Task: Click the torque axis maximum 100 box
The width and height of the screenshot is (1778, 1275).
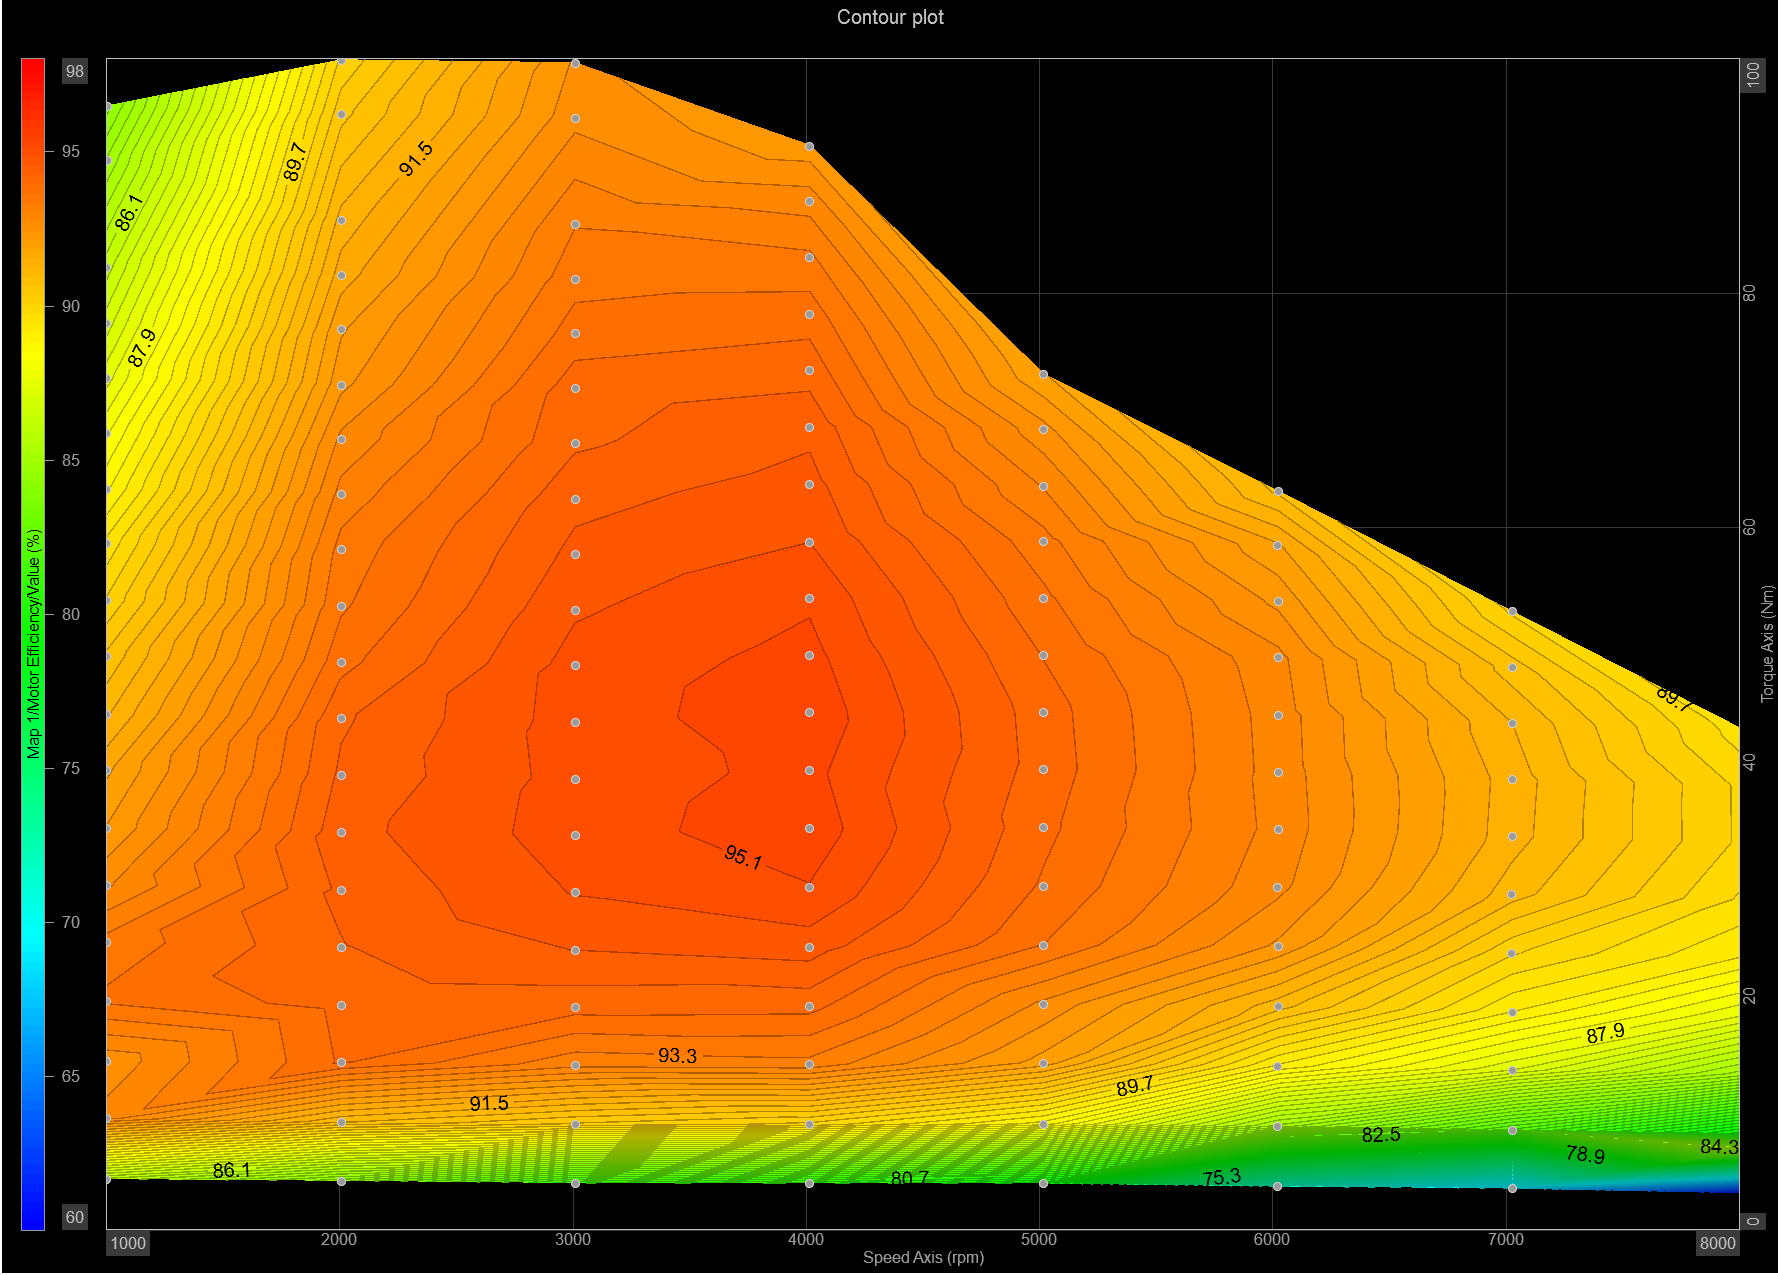Action: [x=1753, y=74]
